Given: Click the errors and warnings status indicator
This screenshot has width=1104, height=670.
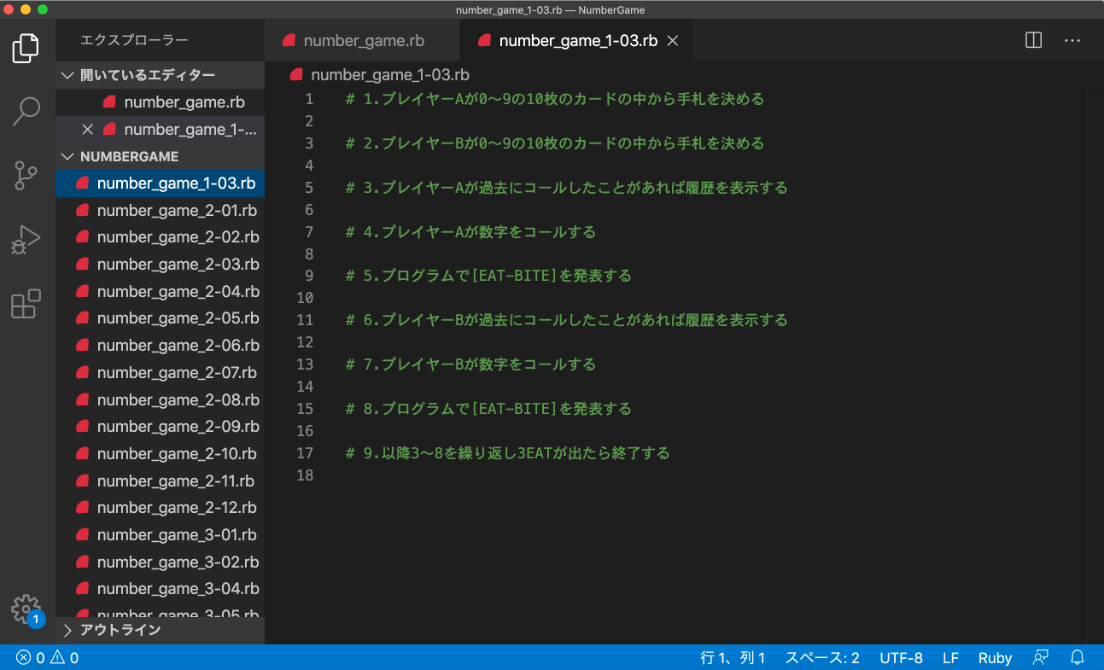Looking at the screenshot, I should coord(47,657).
